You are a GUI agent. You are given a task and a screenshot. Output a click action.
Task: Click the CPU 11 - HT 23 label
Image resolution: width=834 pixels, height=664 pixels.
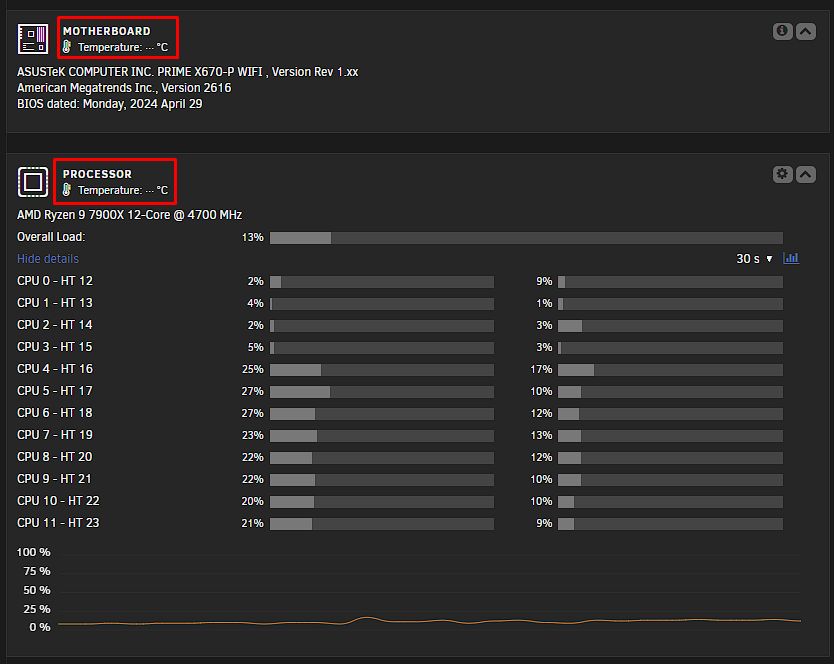[x=58, y=523]
